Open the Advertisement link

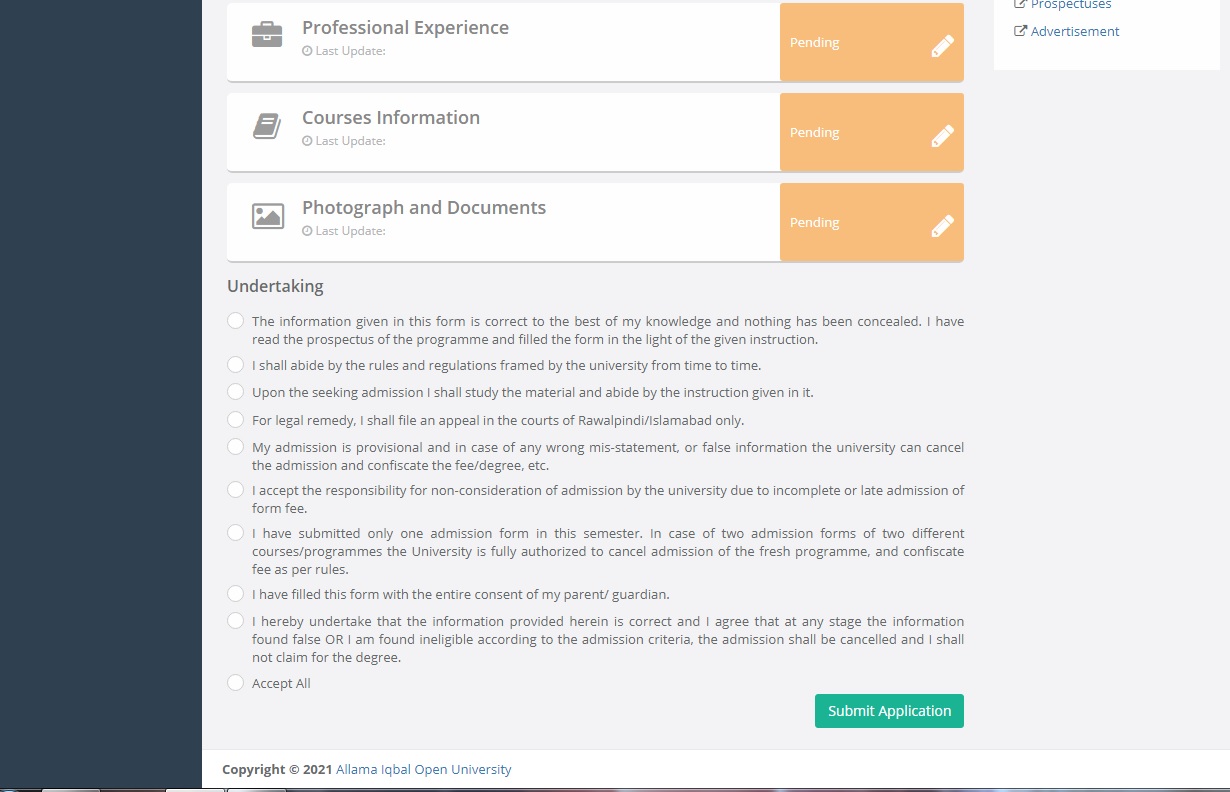(1075, 31)
